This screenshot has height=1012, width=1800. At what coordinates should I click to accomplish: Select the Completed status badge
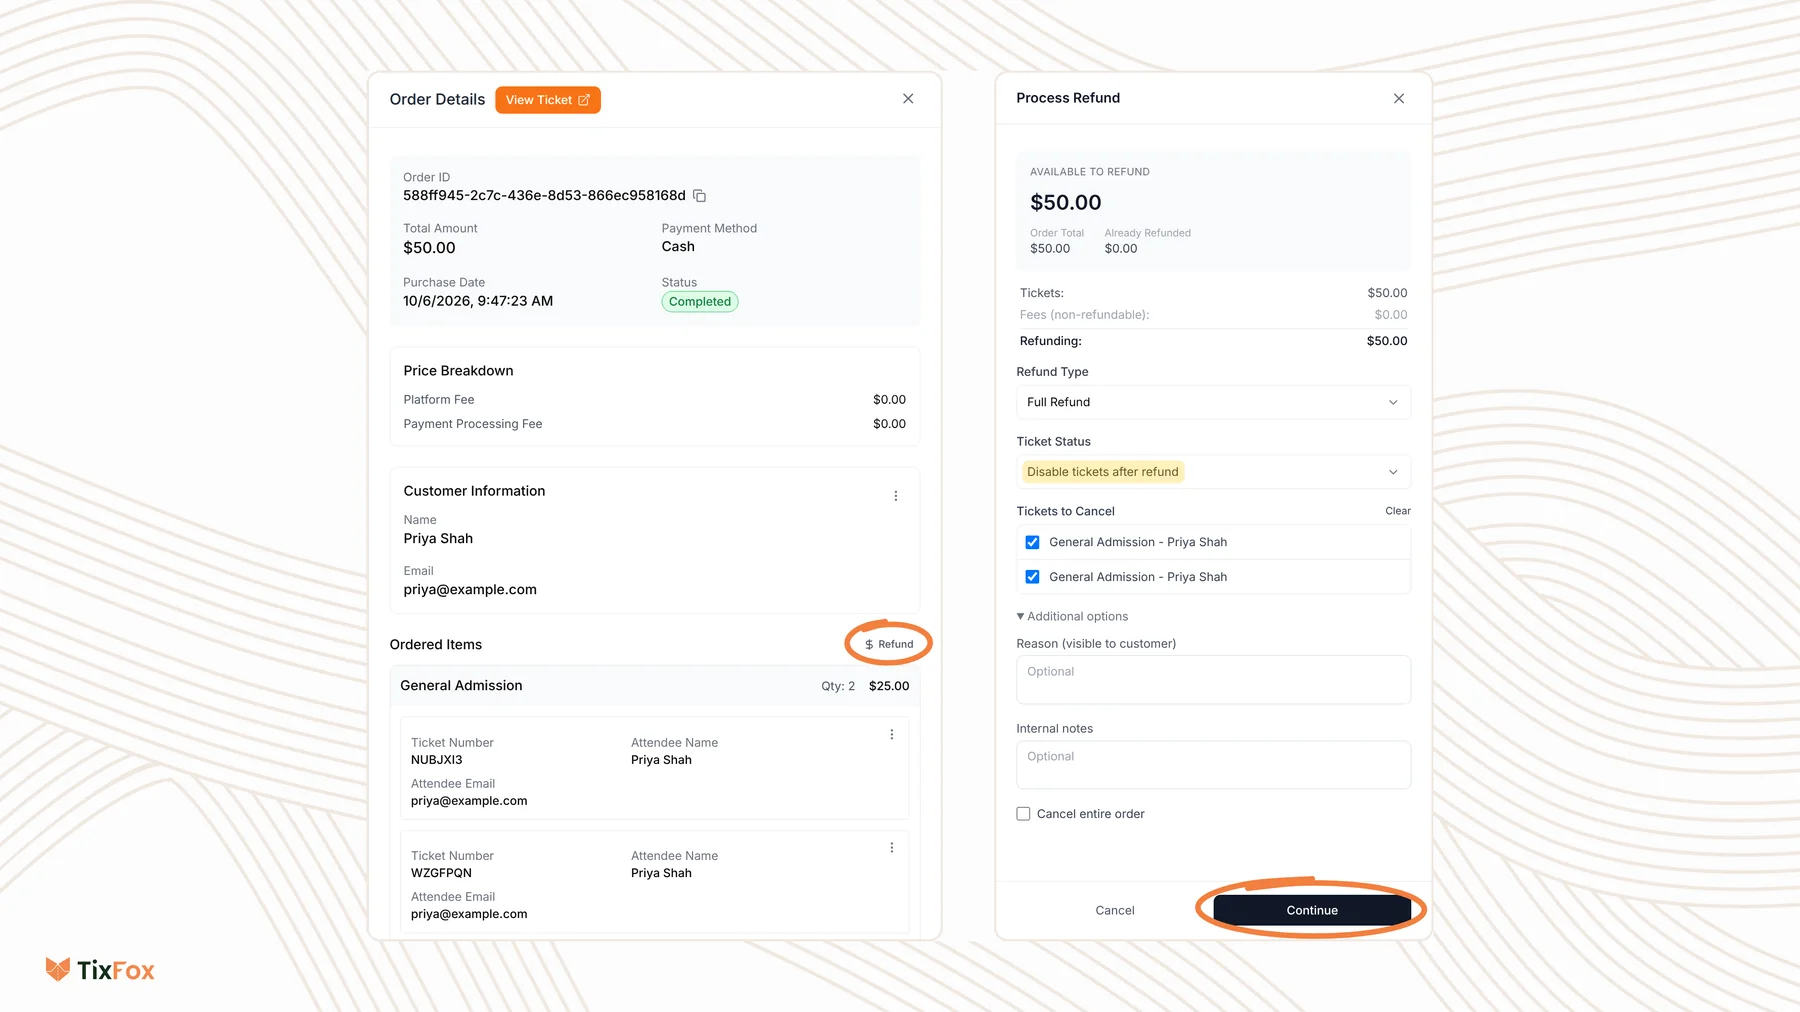tap(700, 302)
